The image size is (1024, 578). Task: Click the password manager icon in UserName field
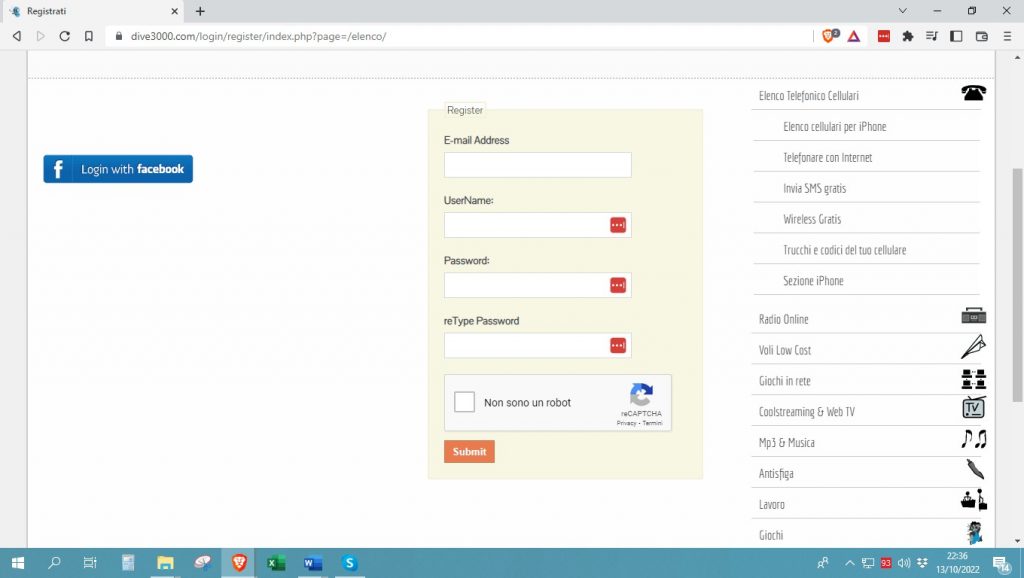(x=618, y=225)
